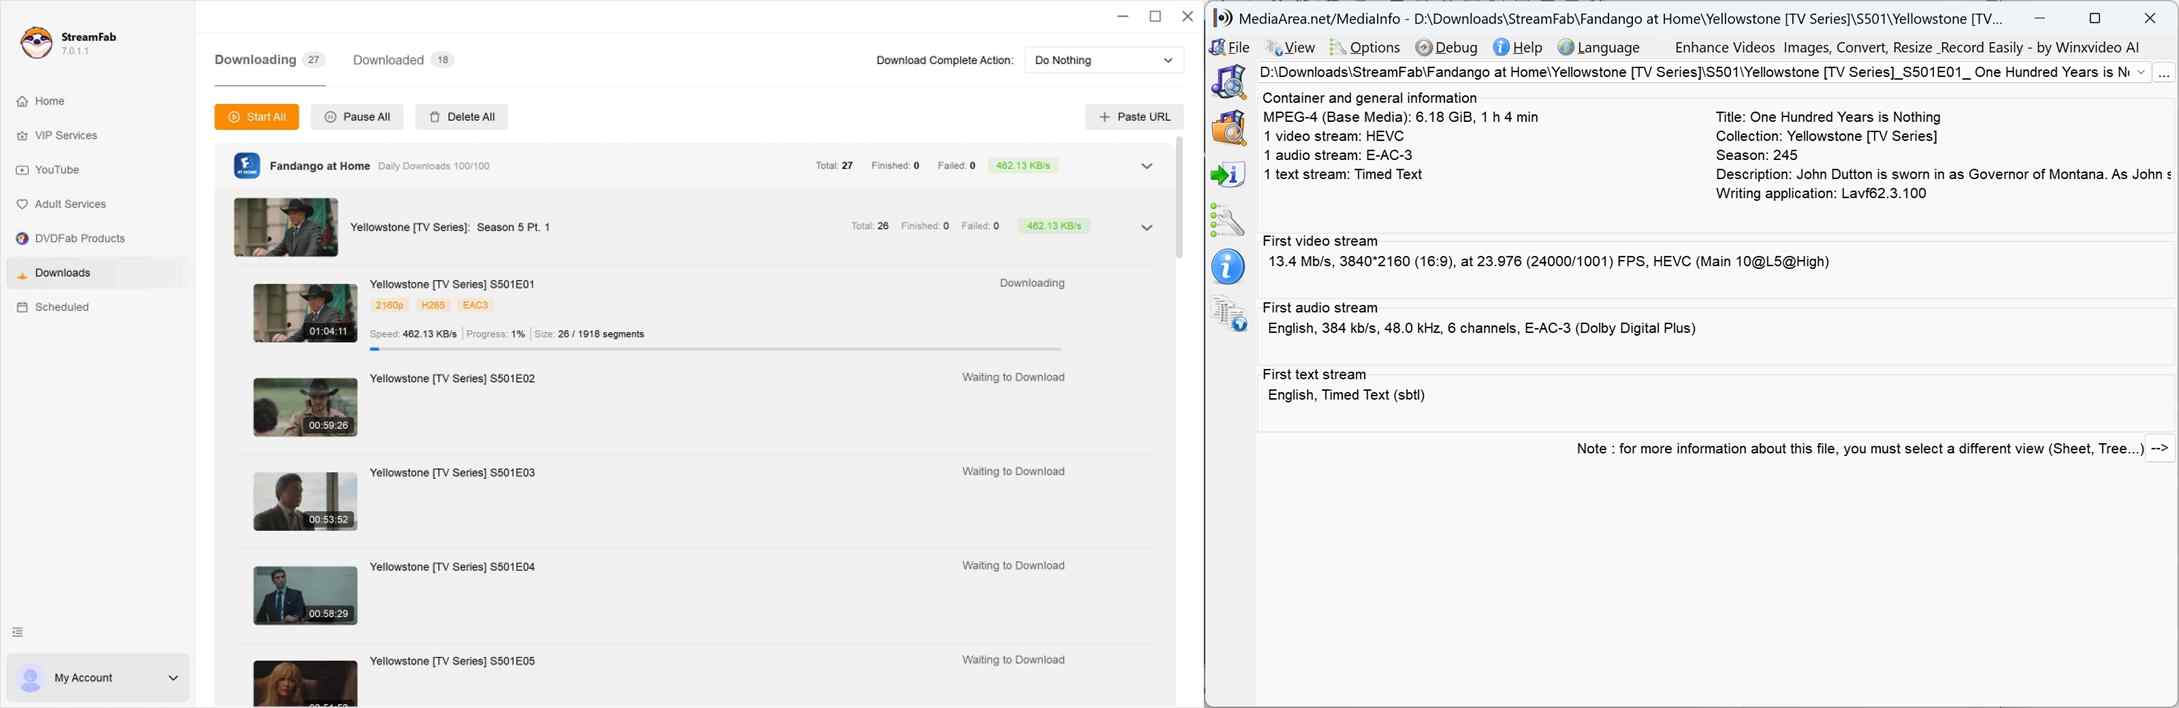
Task: Click the StreamFab downloads list scrollbar
Action: coord(1179,198)
